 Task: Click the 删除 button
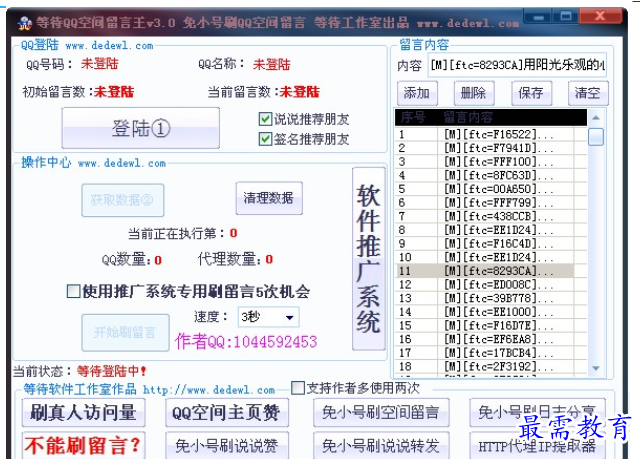474,93
